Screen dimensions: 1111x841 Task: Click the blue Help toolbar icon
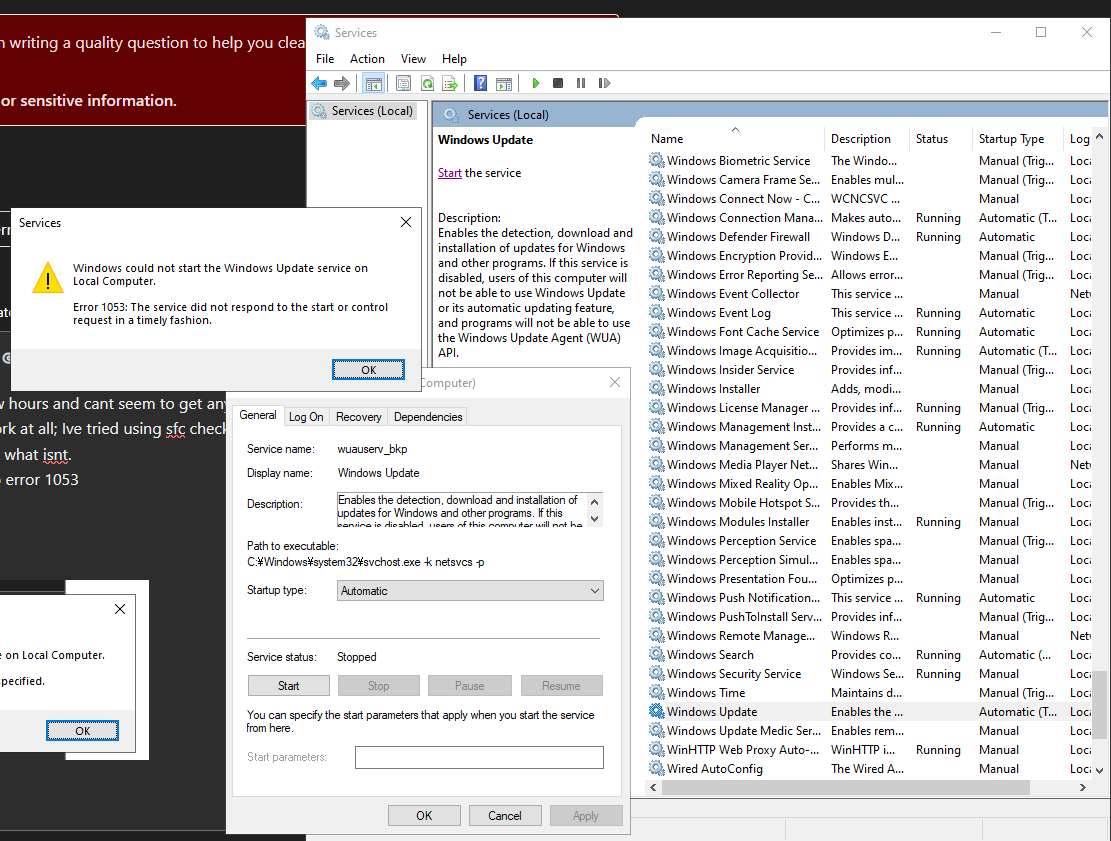click(480, 84)
